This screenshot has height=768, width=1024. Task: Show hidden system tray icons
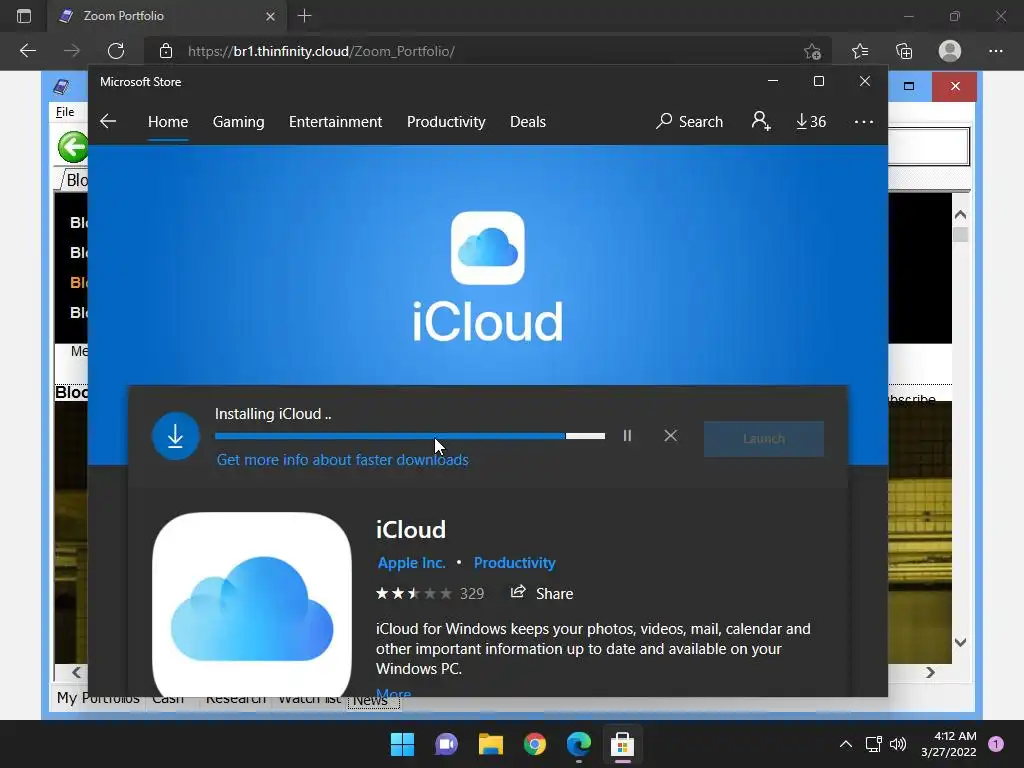(x=846, y=744)
